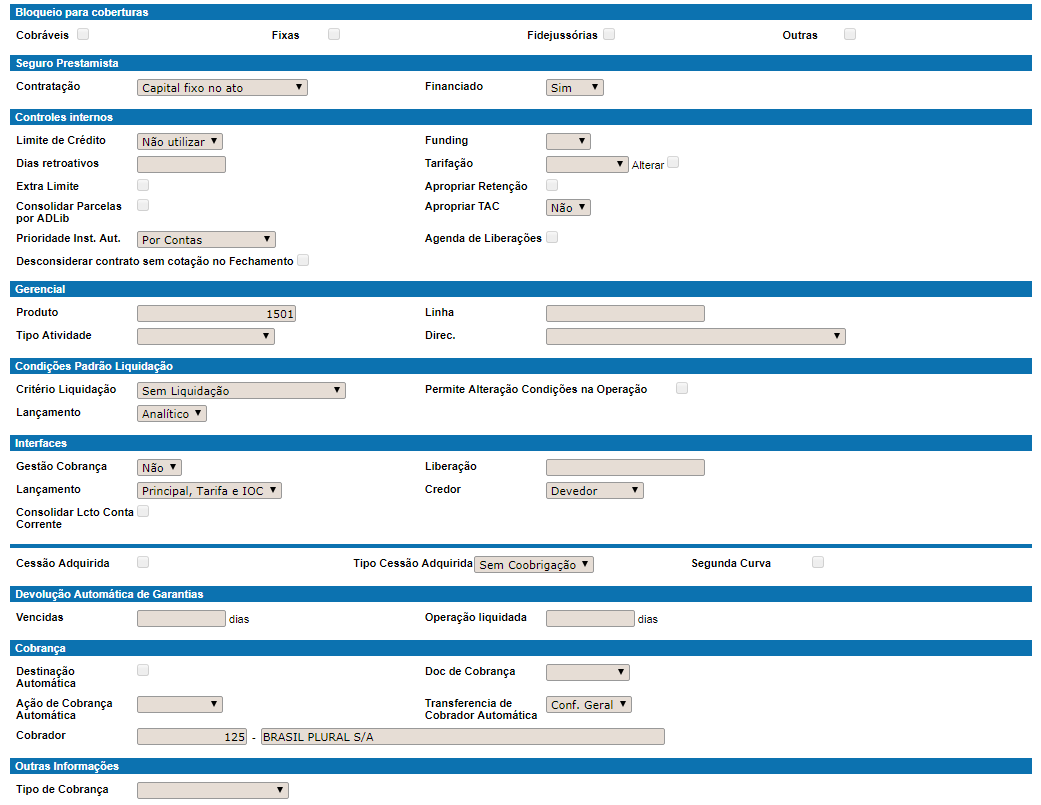Click the Gerencial section header
Screen dimensions: 1041x805
(520, 289)
